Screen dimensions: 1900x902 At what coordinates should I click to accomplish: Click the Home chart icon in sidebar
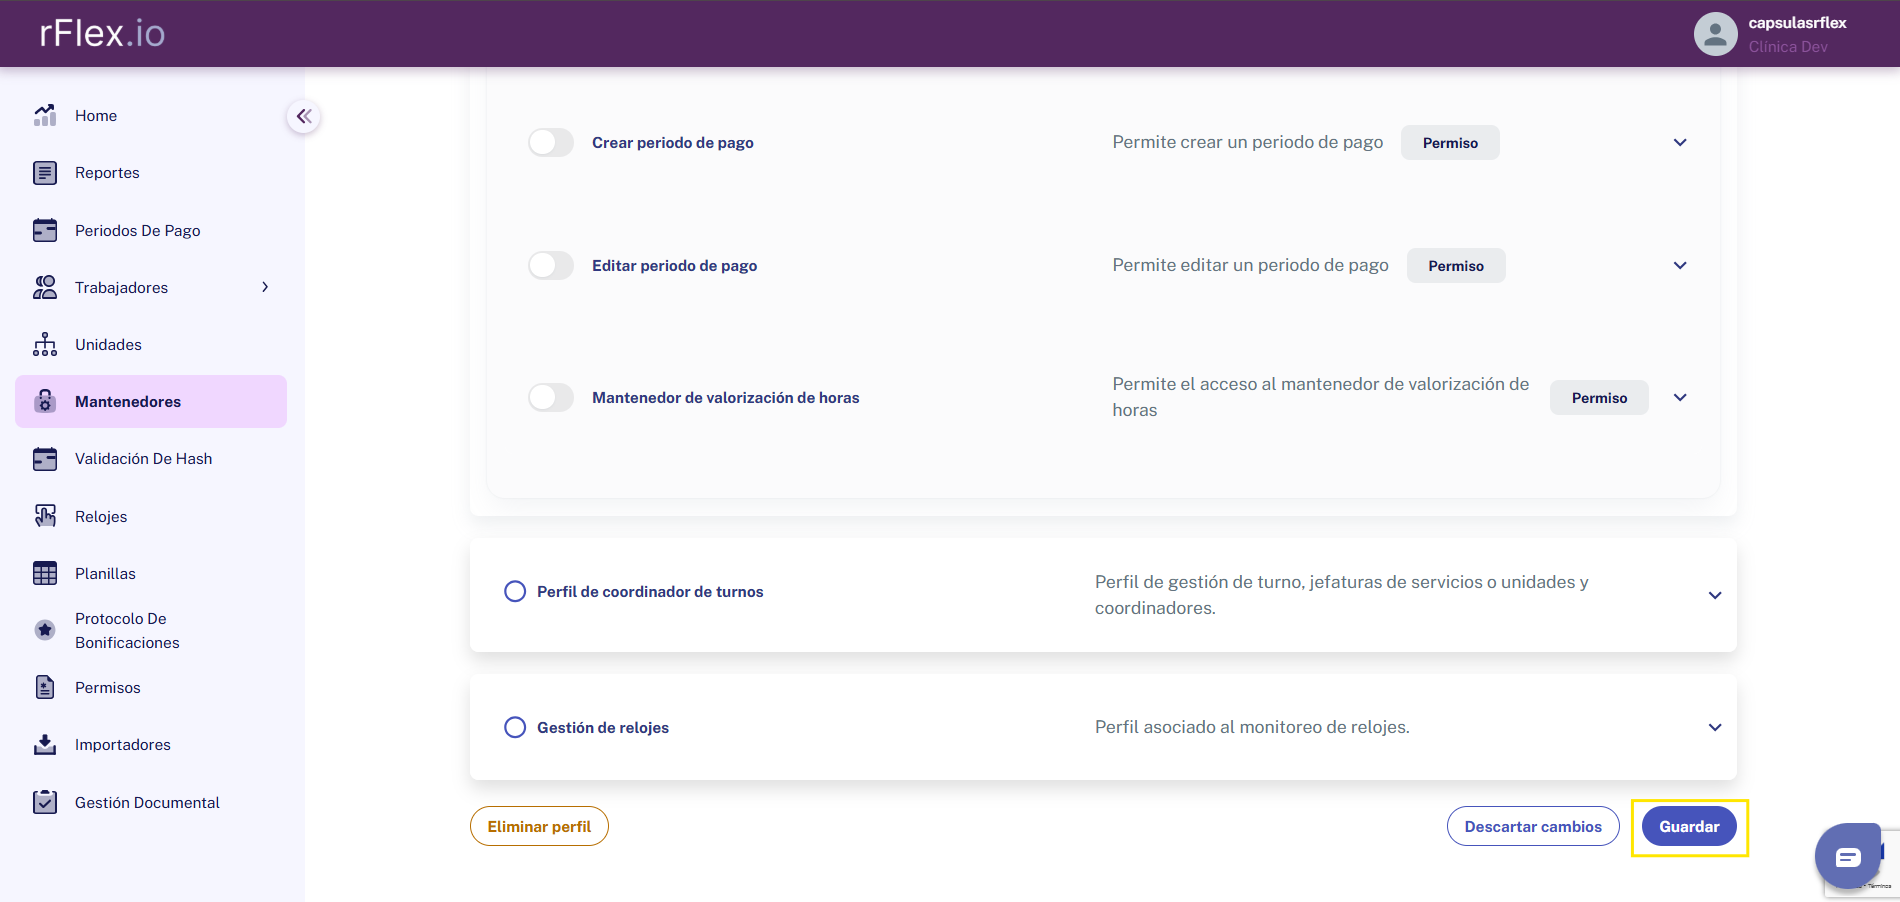point(45,116)
